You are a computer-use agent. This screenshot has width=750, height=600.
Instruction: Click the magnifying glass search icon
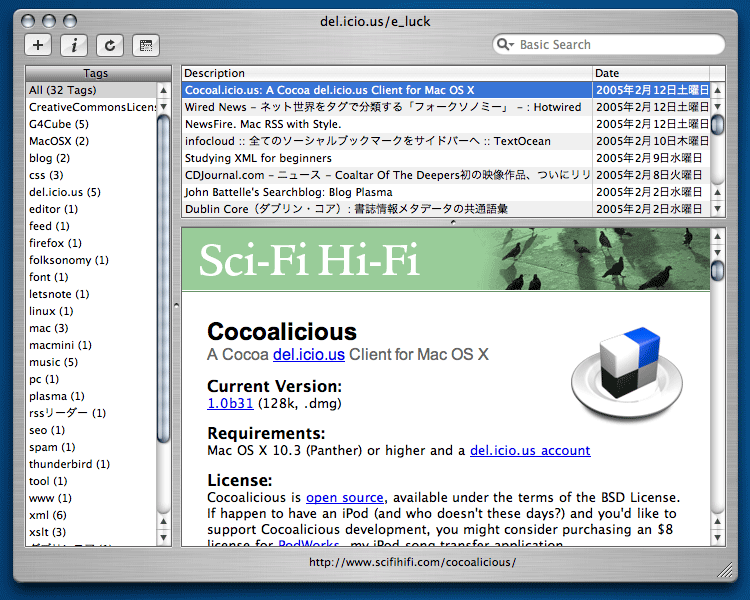(504, 45)
